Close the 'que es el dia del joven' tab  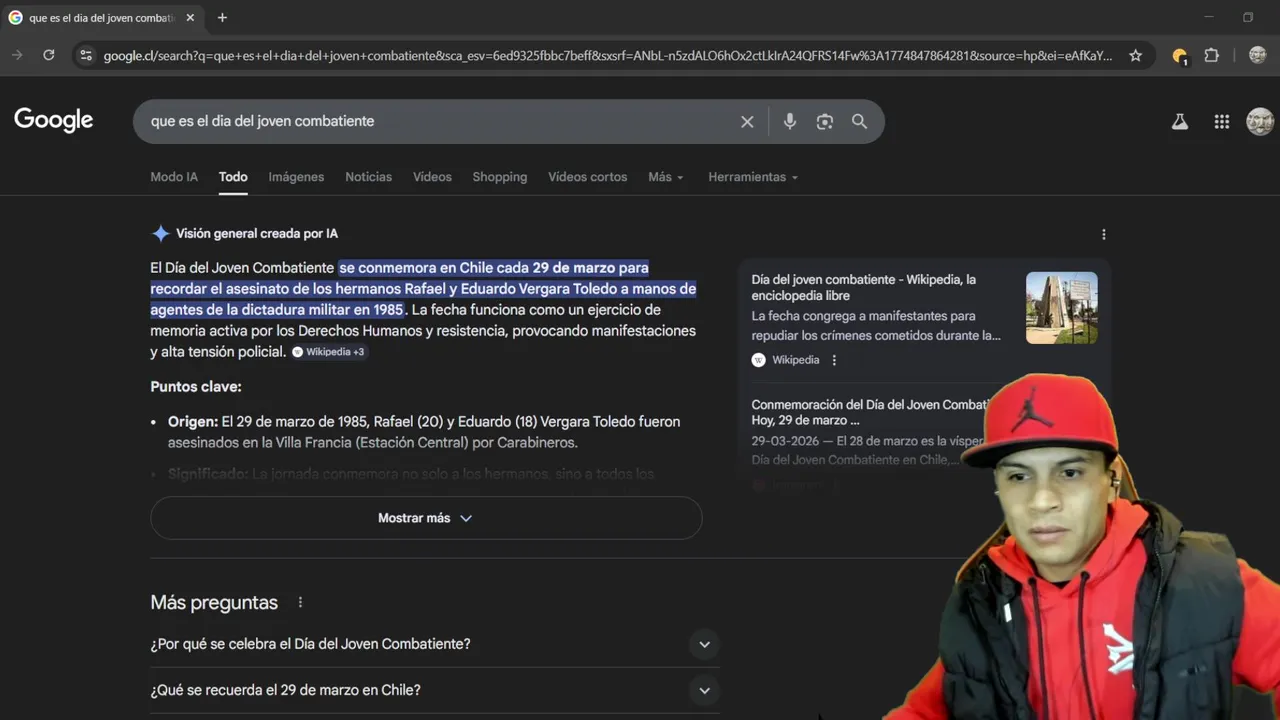[190, 18]
